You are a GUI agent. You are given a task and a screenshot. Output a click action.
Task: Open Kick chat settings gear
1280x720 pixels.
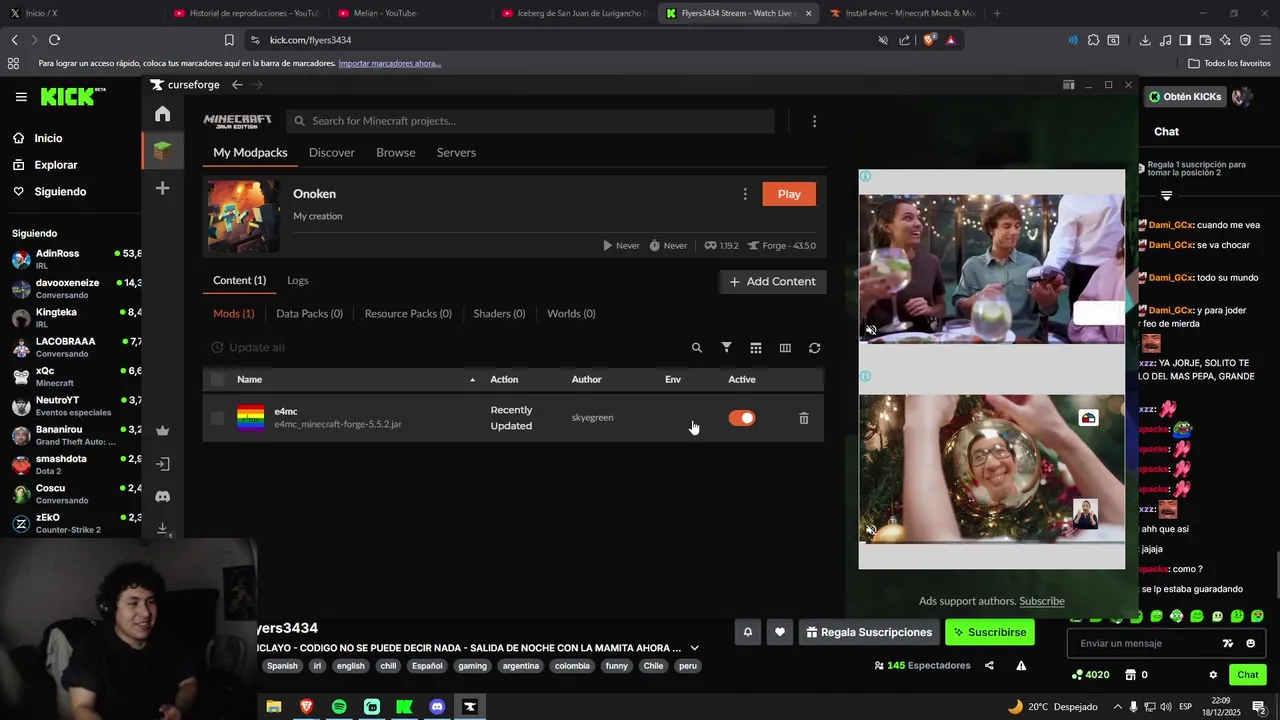coord(1213,675)
